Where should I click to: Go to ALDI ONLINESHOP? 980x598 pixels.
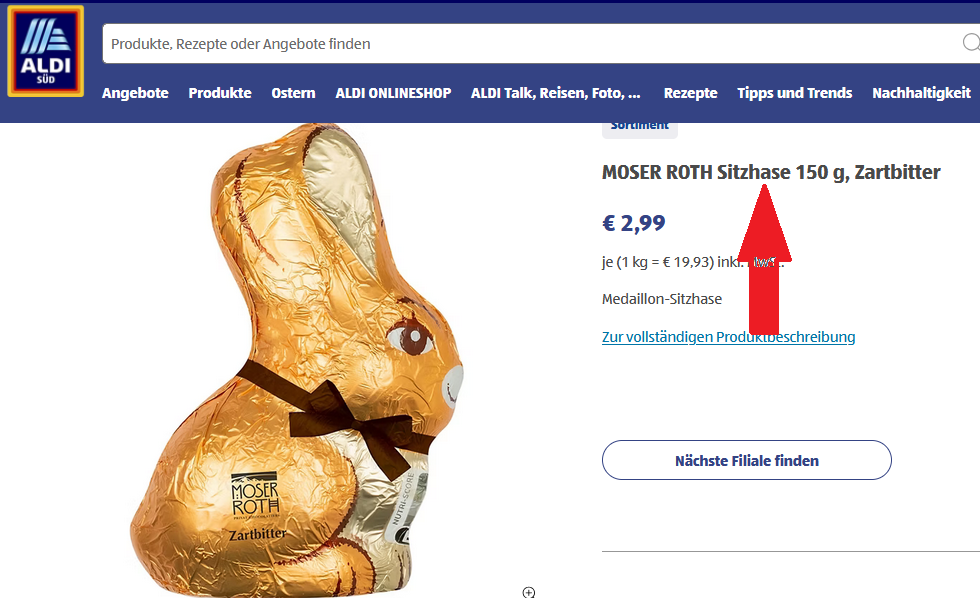[x=393, y=93]
